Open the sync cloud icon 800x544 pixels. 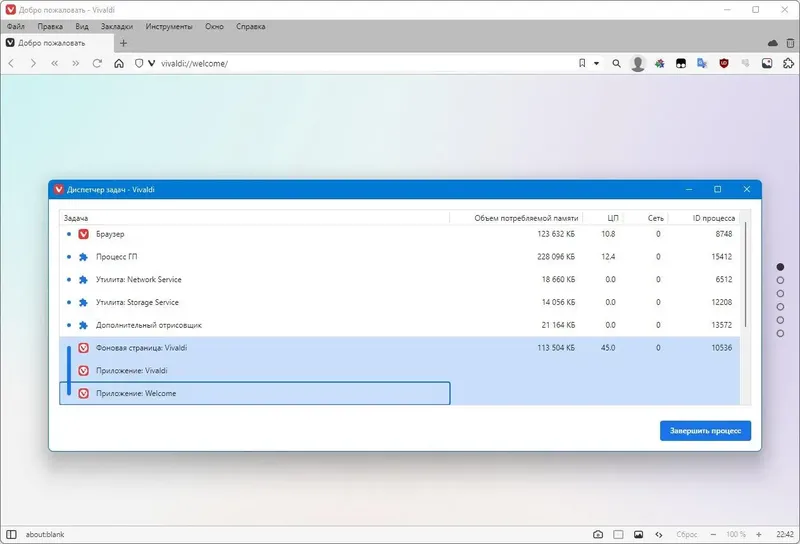click(x=772, y=43)
